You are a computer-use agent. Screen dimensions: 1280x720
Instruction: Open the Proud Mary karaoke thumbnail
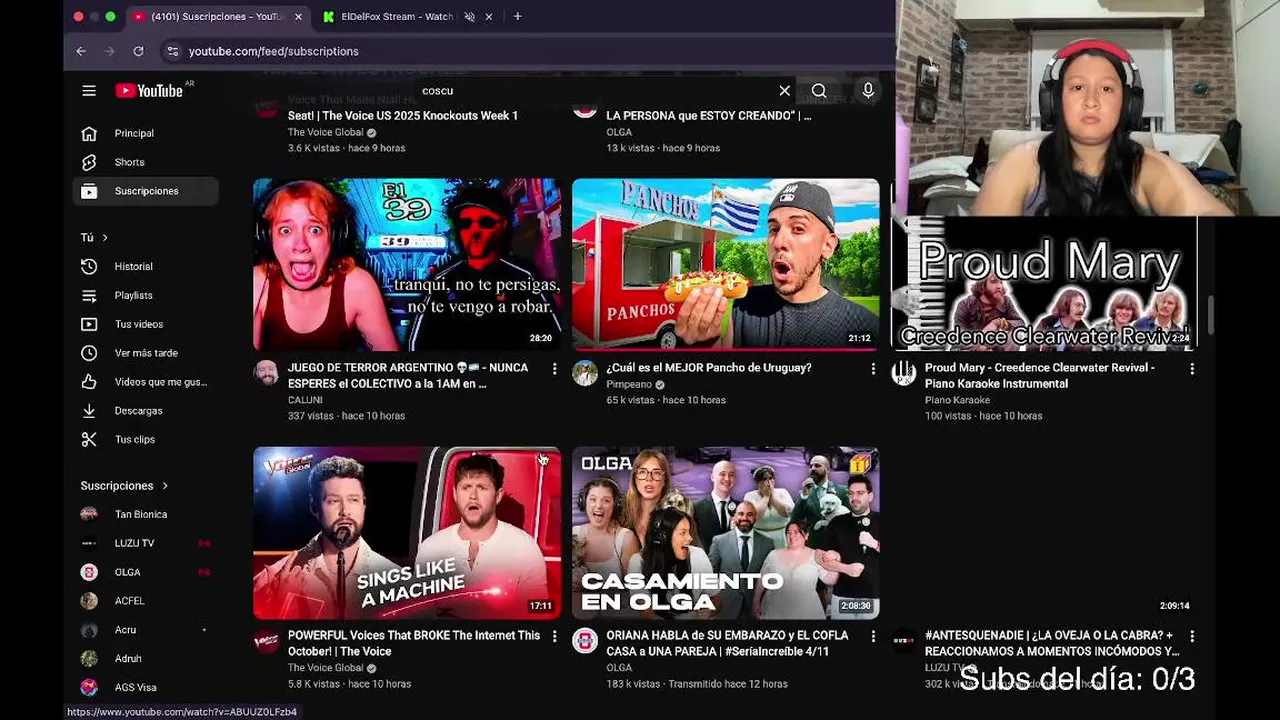(x=1044, y=283)
